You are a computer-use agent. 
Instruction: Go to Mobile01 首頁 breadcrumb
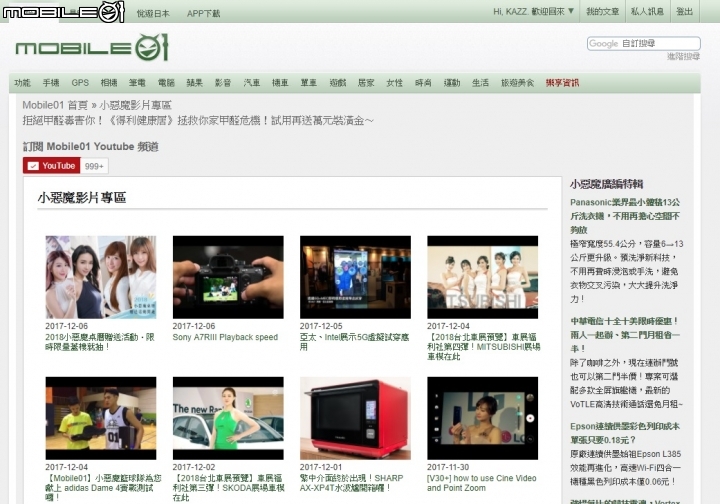[55, 105]
